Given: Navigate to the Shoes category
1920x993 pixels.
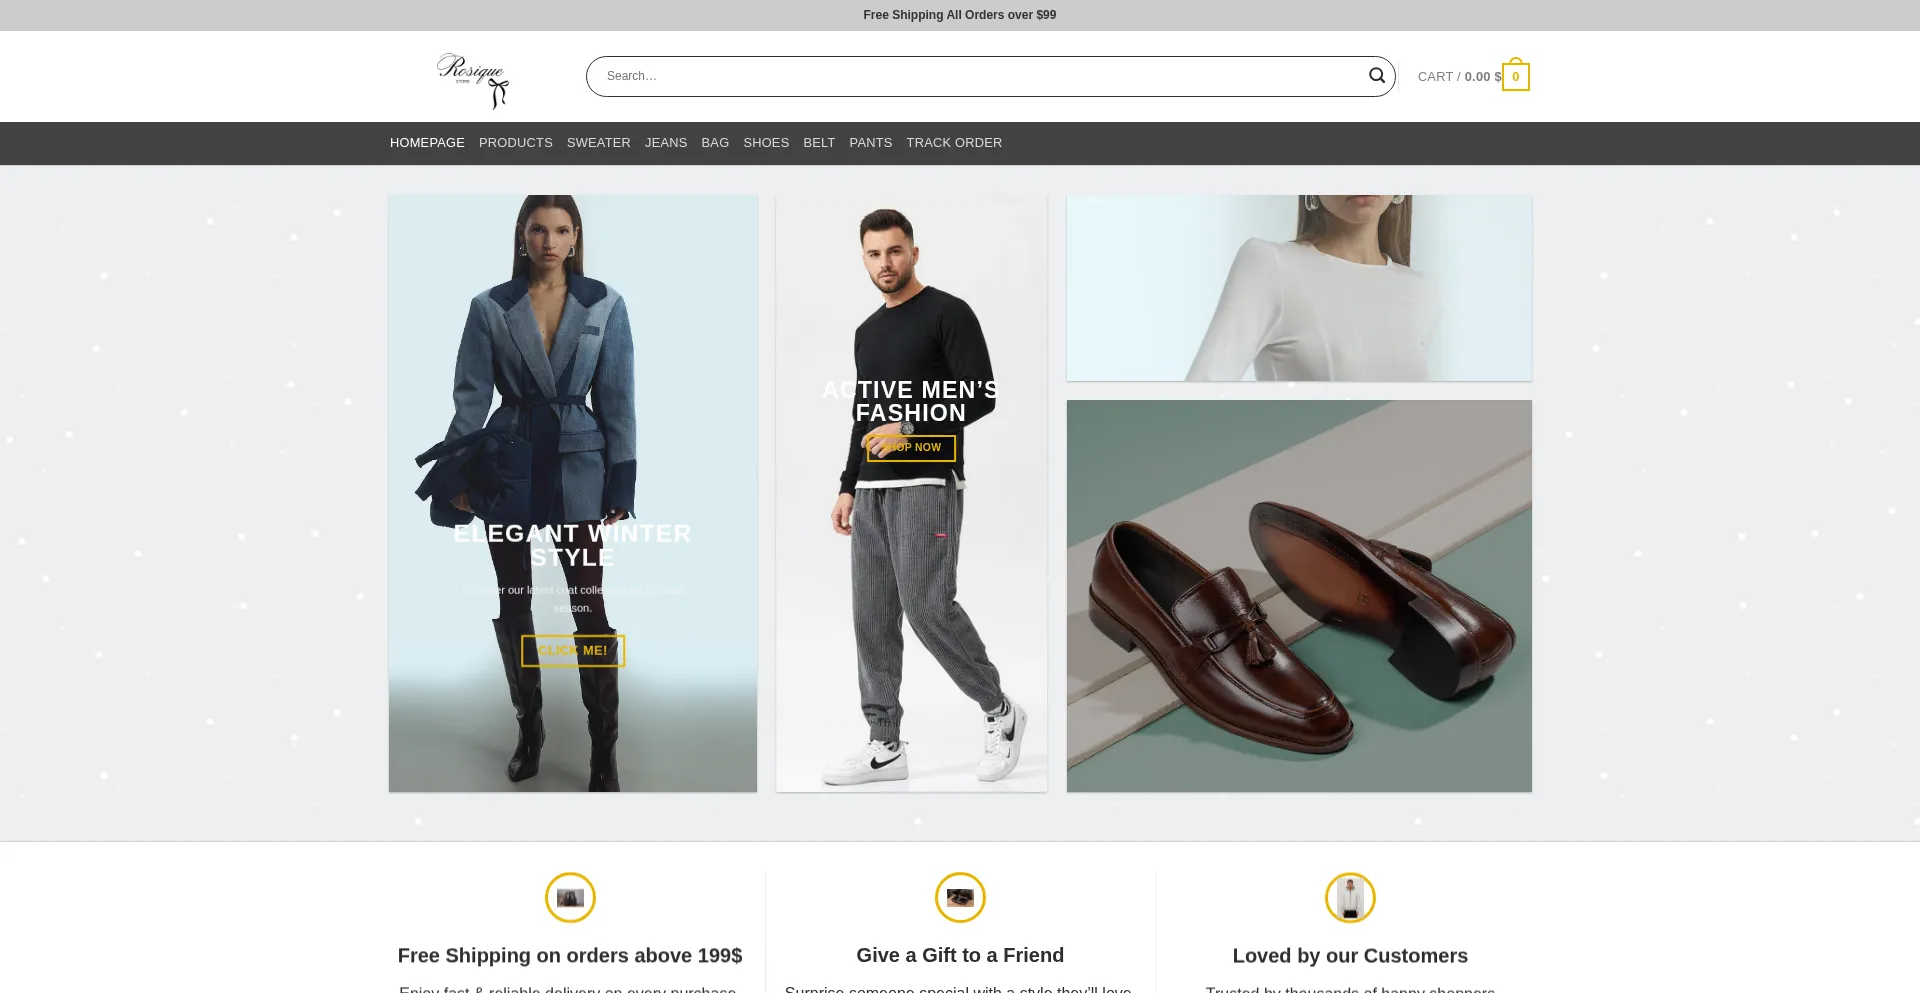Looking at the screenshot, I should (x=766, y=143).
